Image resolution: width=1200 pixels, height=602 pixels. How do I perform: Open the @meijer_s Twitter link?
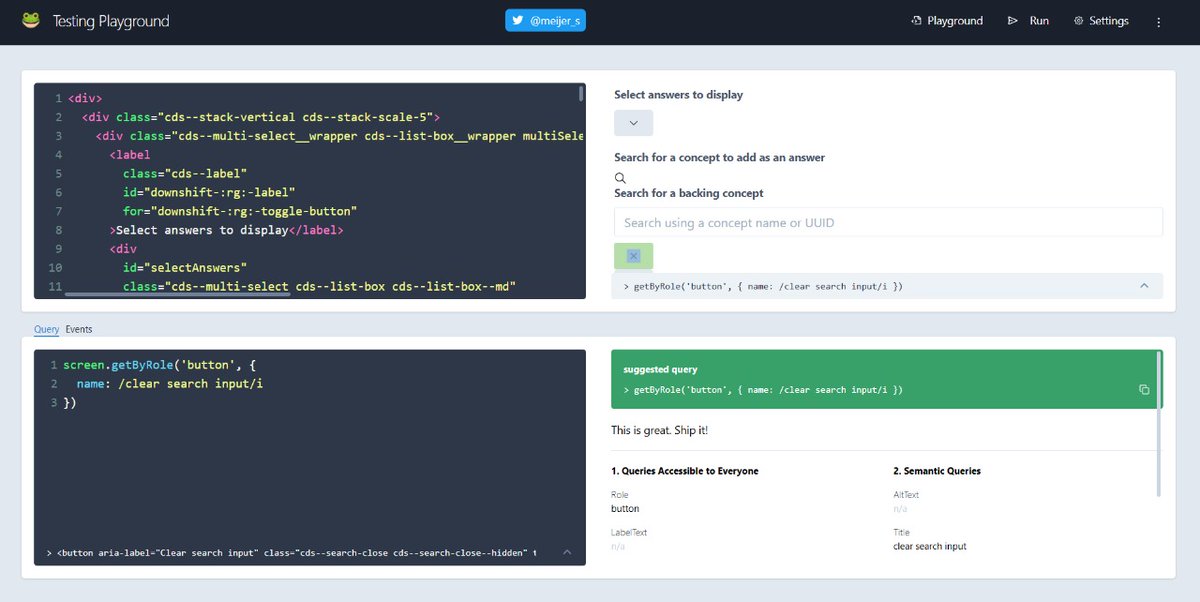tap(545, 20)
